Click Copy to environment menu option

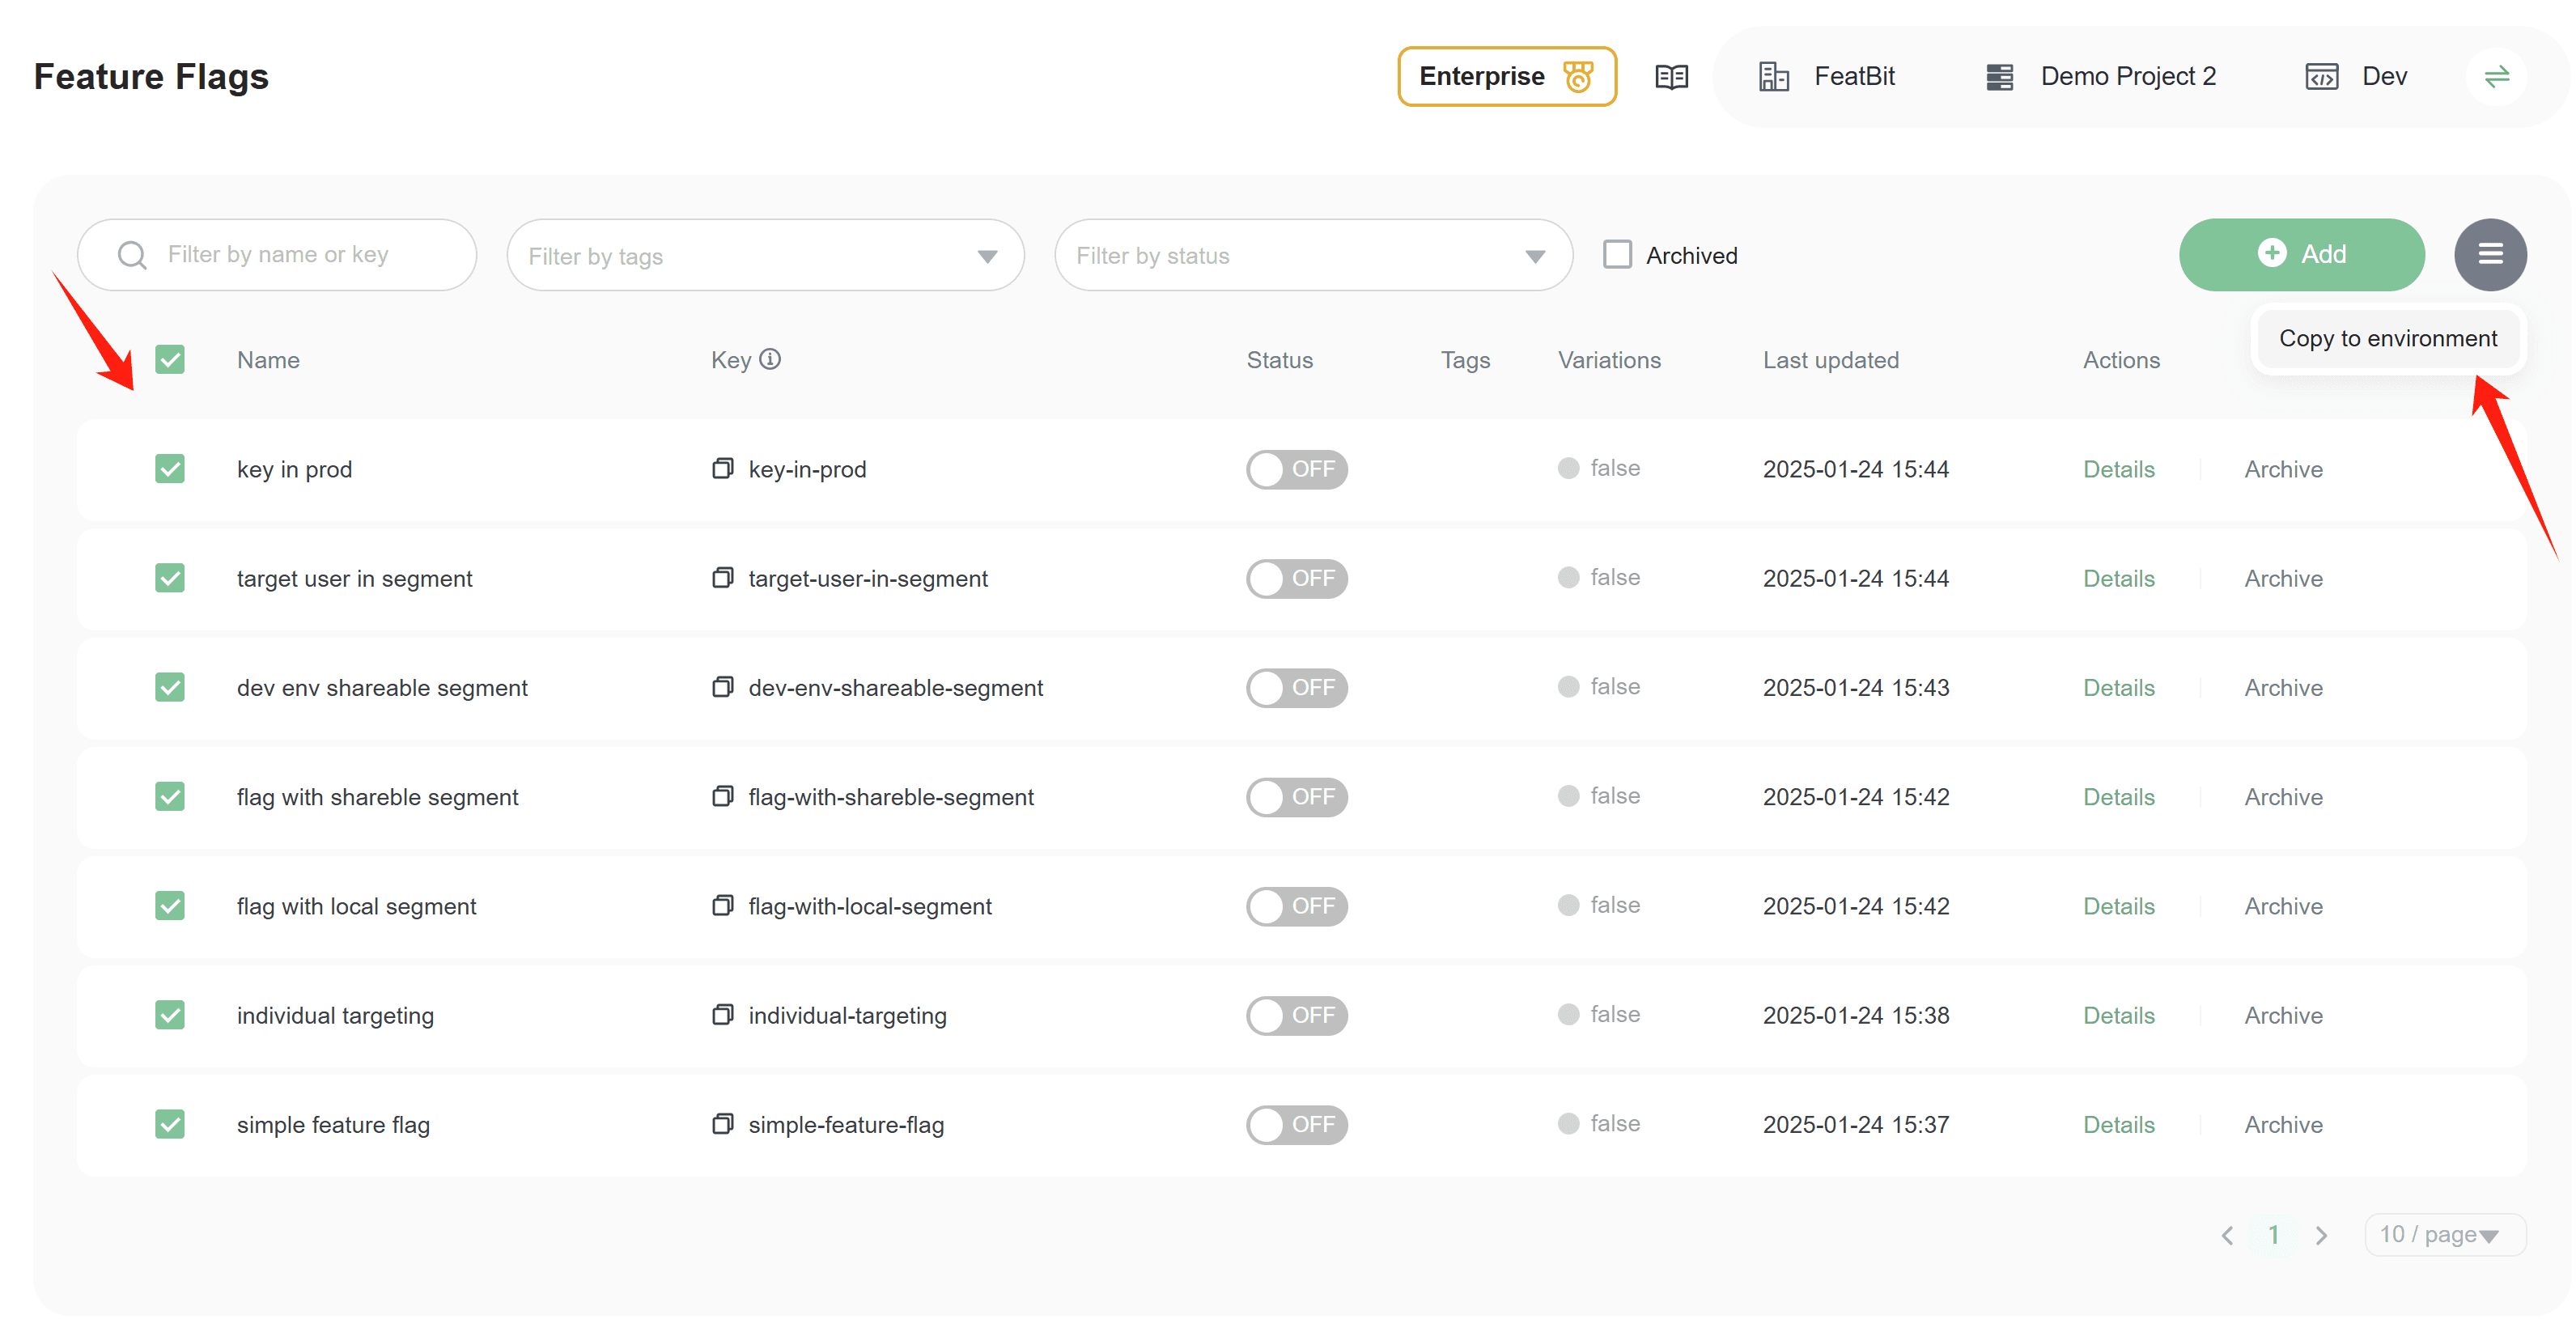click(2387, 338)
